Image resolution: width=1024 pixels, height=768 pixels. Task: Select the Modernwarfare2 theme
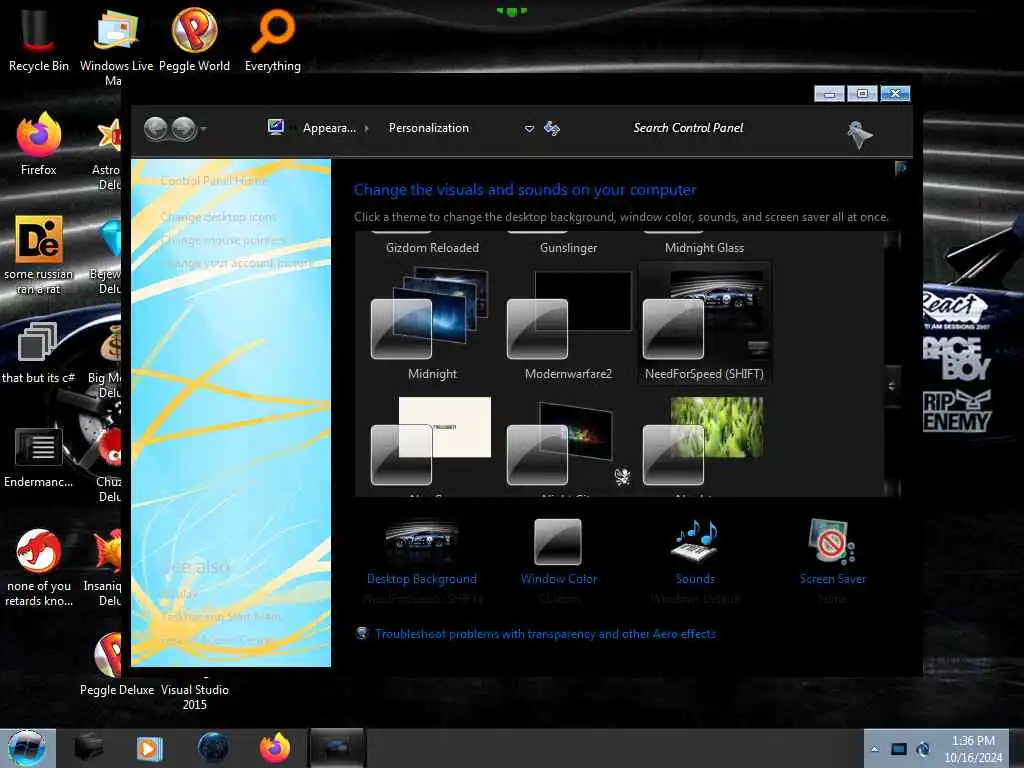click(568, 323)
